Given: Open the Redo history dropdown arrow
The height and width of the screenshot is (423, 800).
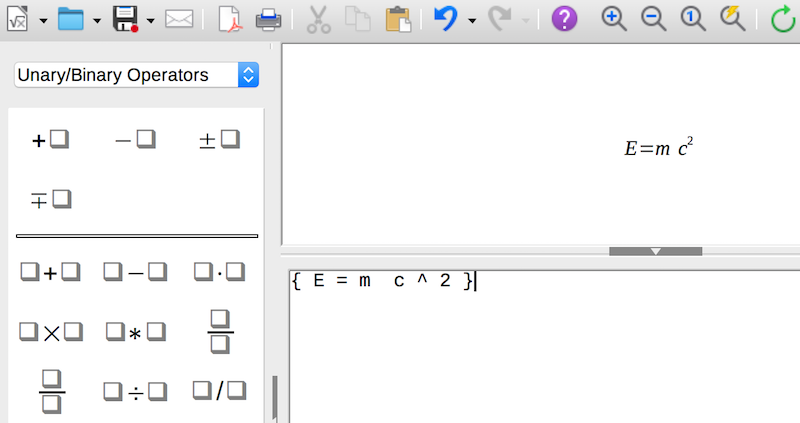Looking at the screenshot, I should [526, 21].
